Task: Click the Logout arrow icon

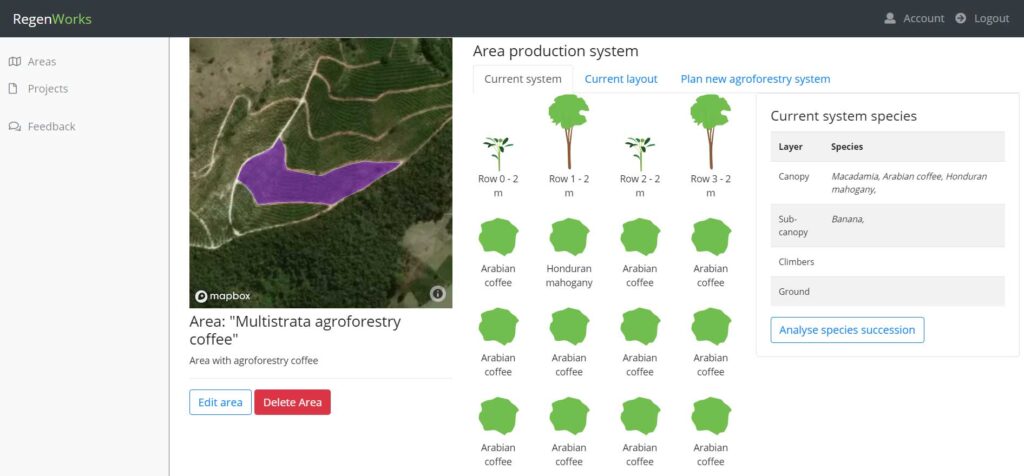Action: 960,18
